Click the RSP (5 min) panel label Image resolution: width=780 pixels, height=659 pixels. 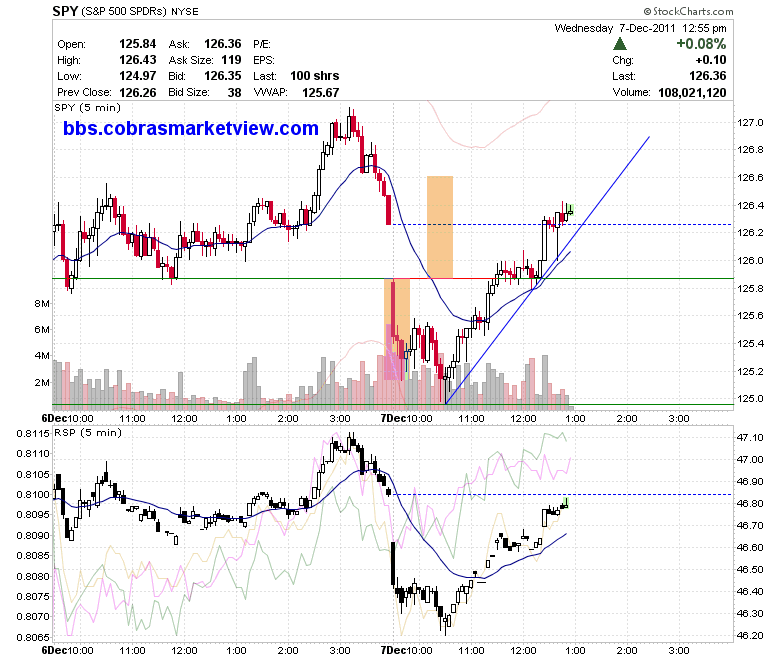(88, 432)
